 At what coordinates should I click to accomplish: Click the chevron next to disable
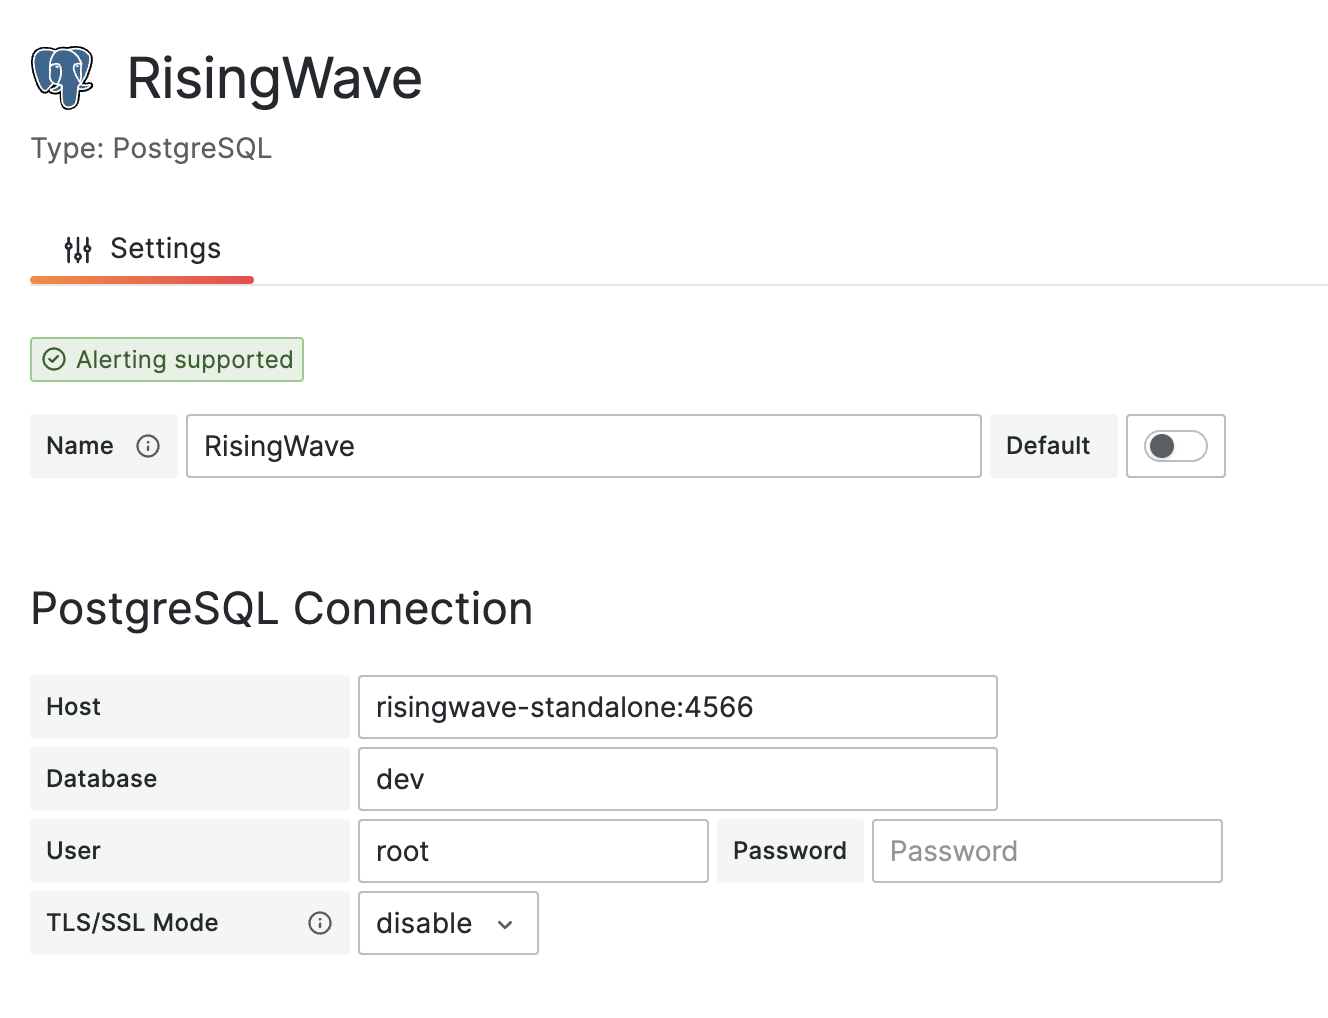(505, 925)
